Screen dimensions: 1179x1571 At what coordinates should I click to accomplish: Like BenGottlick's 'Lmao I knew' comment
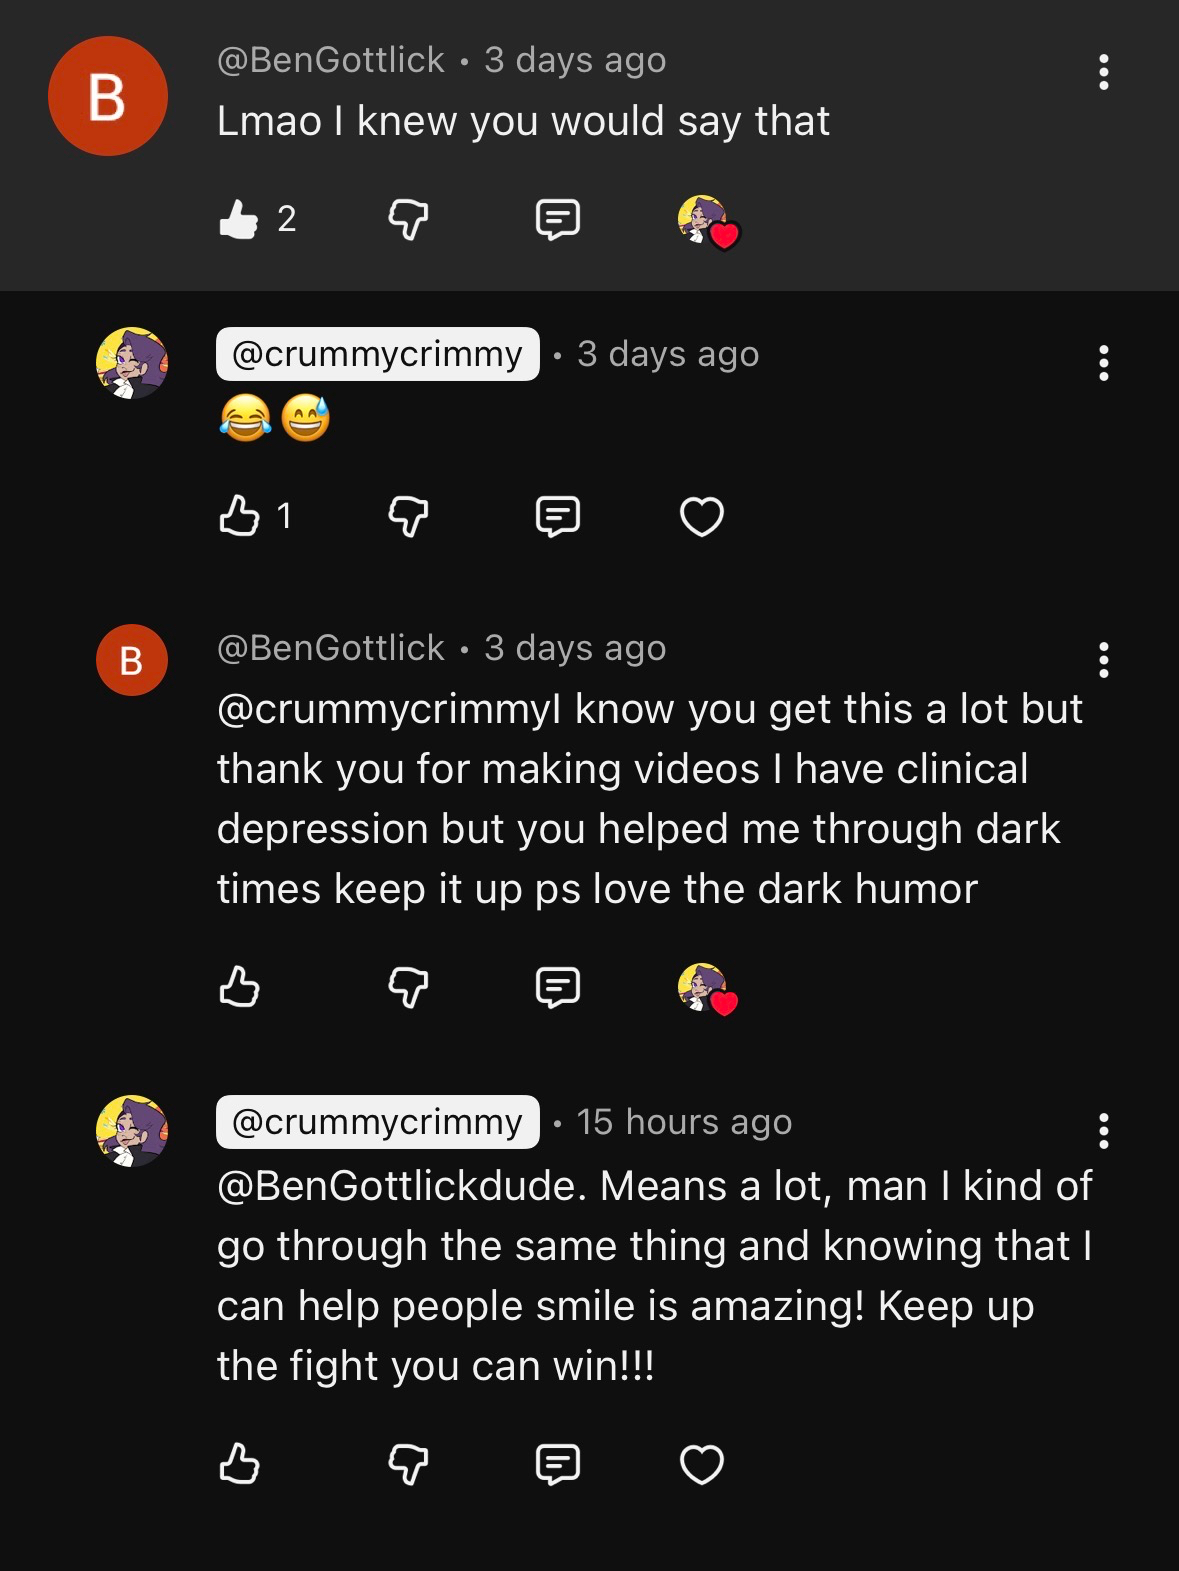point(239,219)
